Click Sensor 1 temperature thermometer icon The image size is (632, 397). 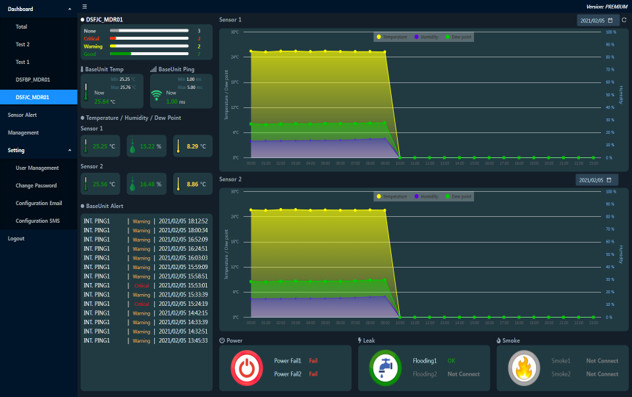point(85,145)
